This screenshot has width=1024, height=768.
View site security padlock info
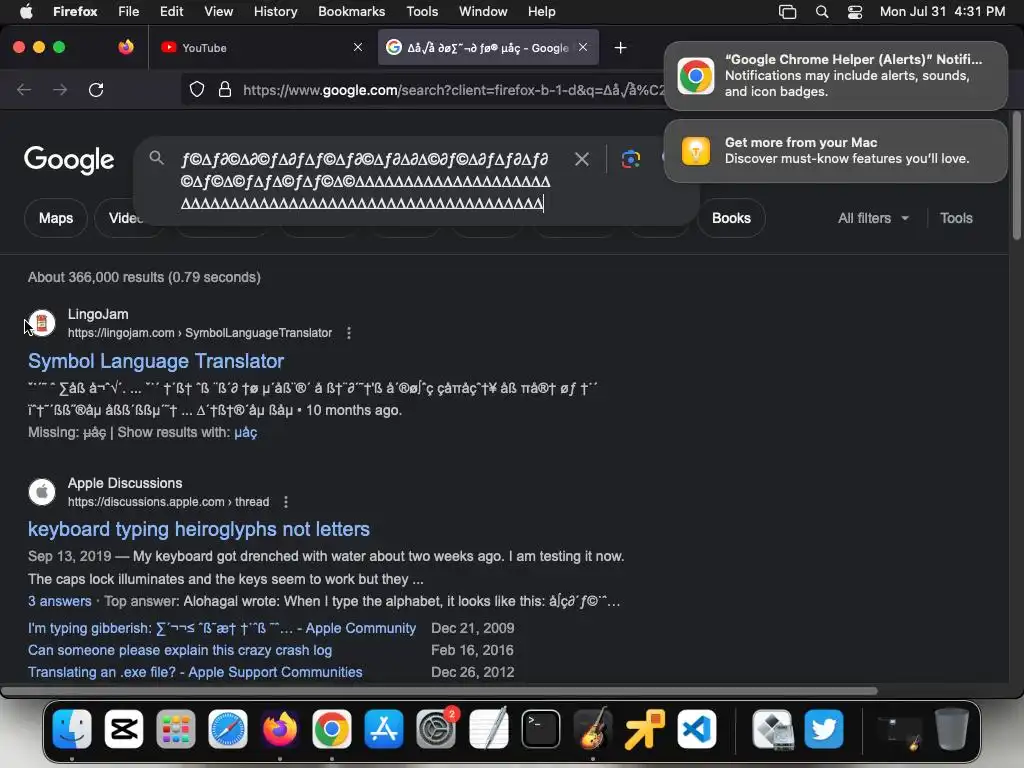[225, 89]
